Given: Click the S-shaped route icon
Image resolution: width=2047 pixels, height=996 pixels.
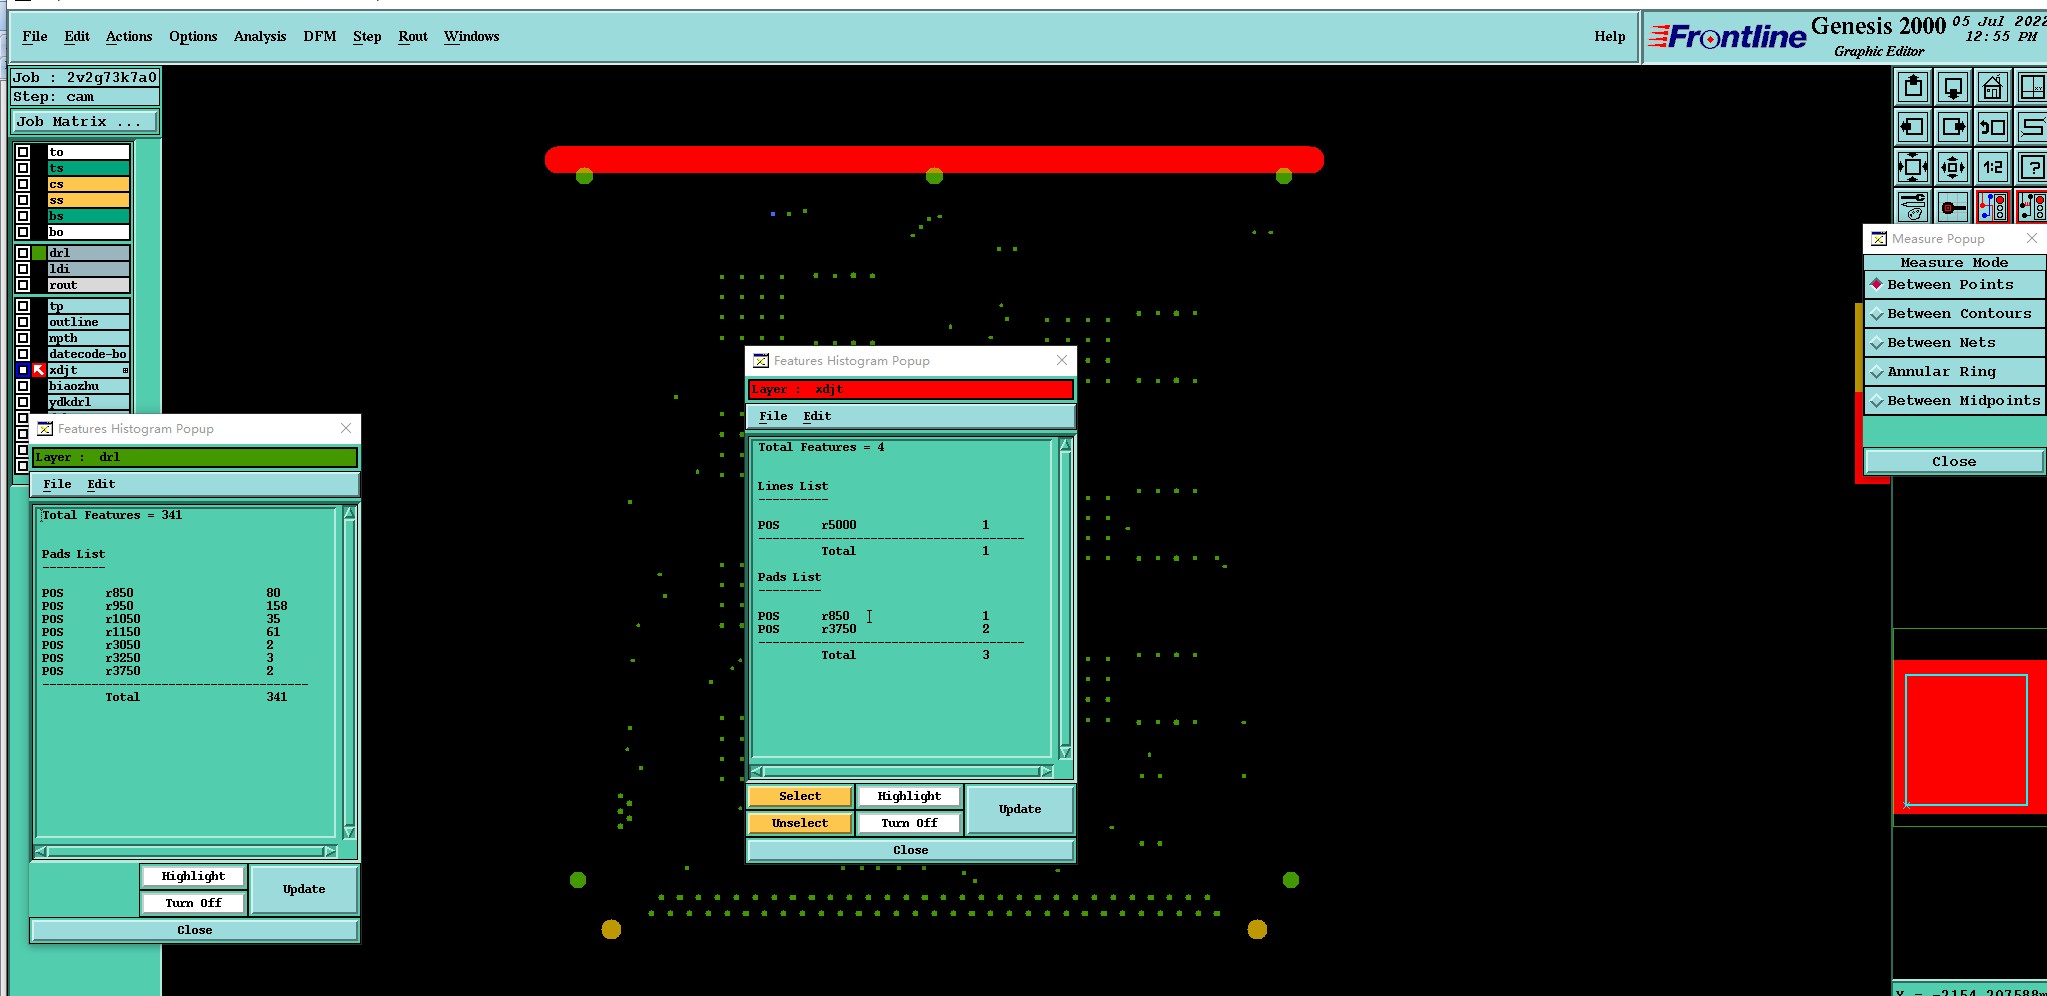Looking at the screenshot, I should coord(2031,127).
